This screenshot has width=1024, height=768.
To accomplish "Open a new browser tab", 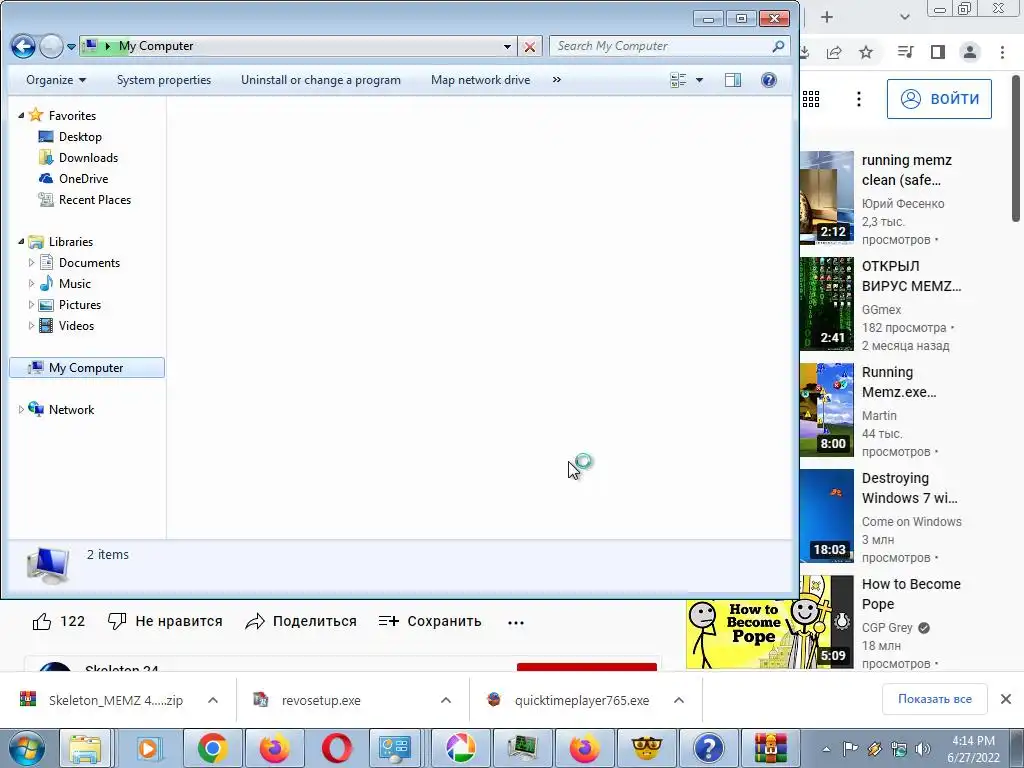I will point(827,17).
